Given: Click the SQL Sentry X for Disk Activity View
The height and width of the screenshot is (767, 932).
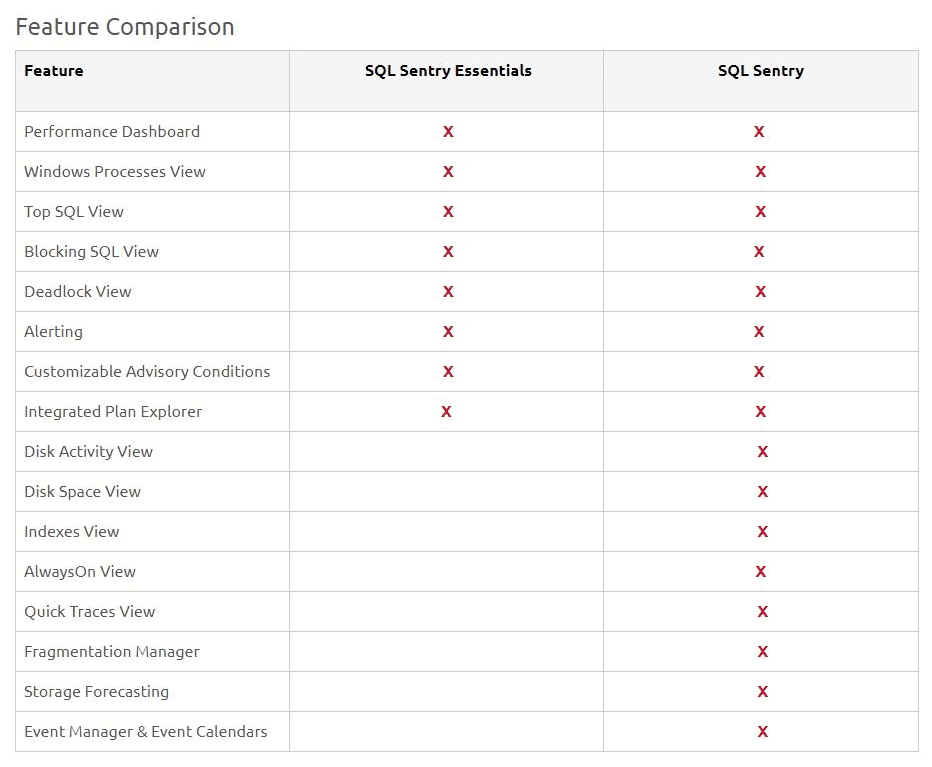Looking at the screenshot, I should pyautogui.click(x=762, y=452).
